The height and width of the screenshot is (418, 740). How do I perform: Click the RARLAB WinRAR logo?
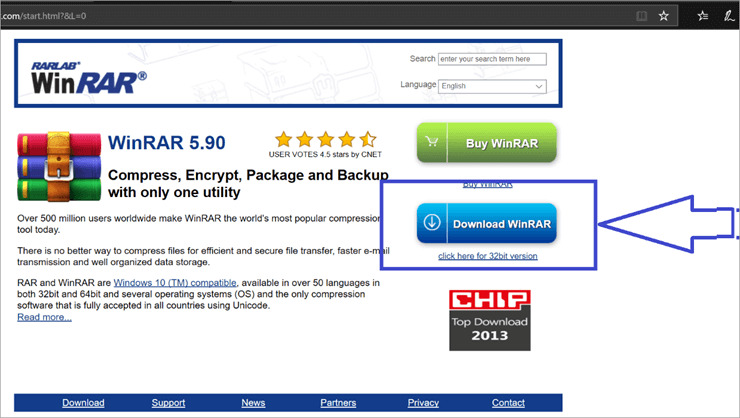[x=89, y=77]
